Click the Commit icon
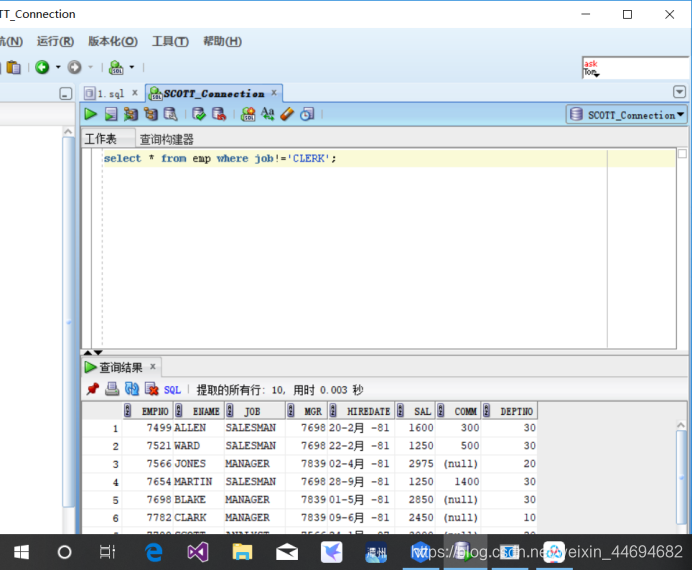The width and height of the screenshot is (693, 571). click(x=199, y=114)
